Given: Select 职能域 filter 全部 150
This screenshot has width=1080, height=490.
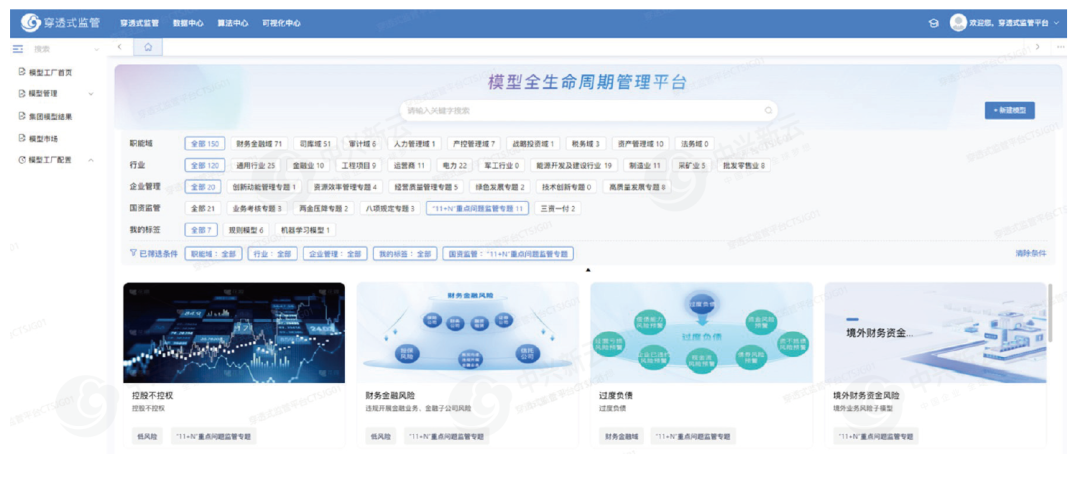Looking at the screenshot, I should [x=205, y=144].
